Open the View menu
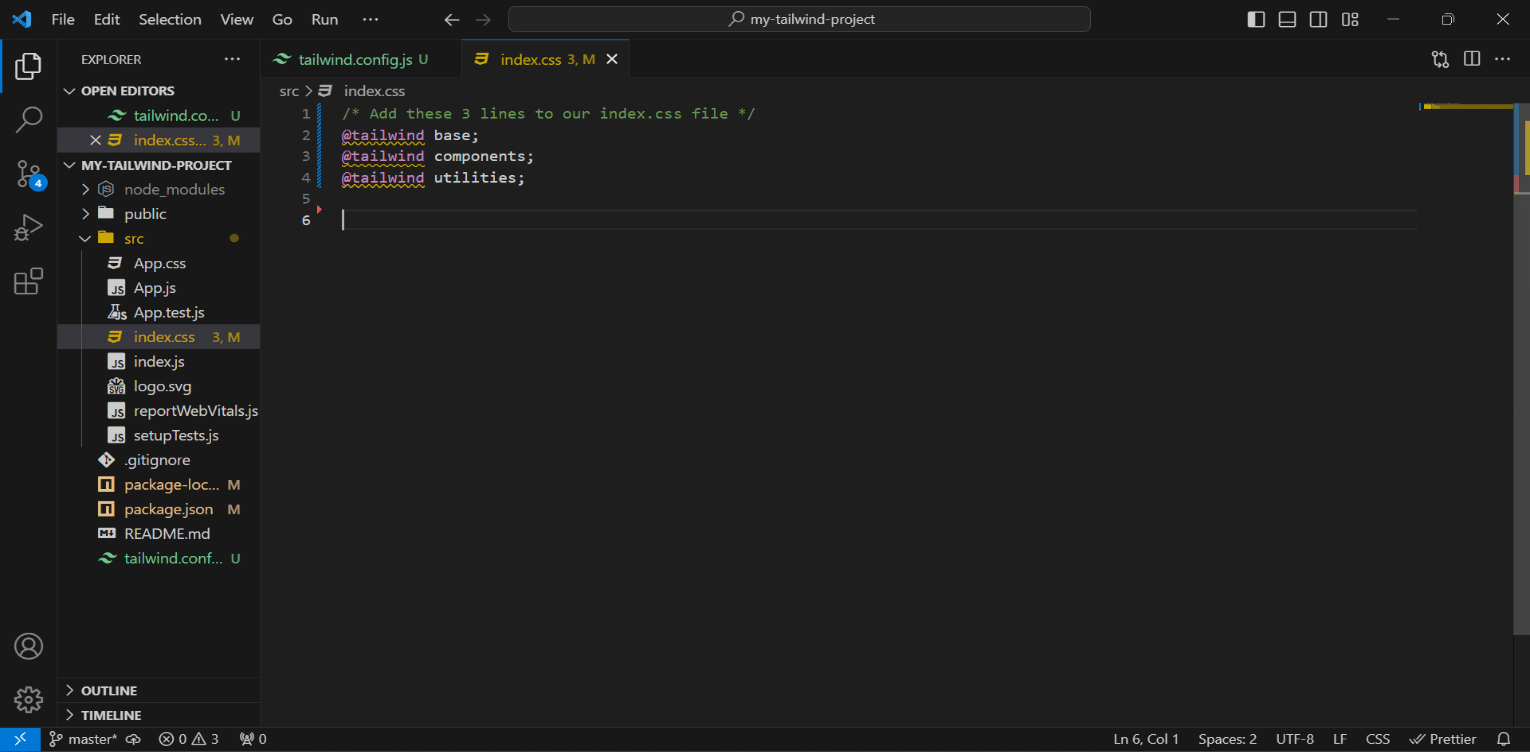This screenshot has height=752, width=1530. 237,19
